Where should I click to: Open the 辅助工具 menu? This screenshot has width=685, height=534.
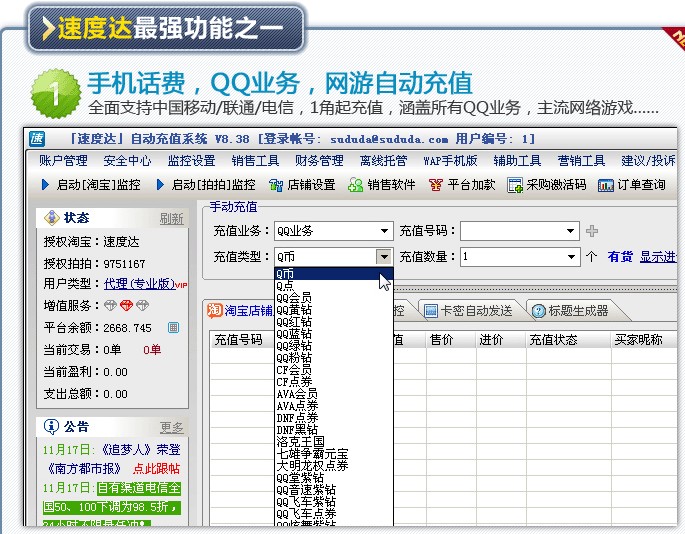(517, 161)
